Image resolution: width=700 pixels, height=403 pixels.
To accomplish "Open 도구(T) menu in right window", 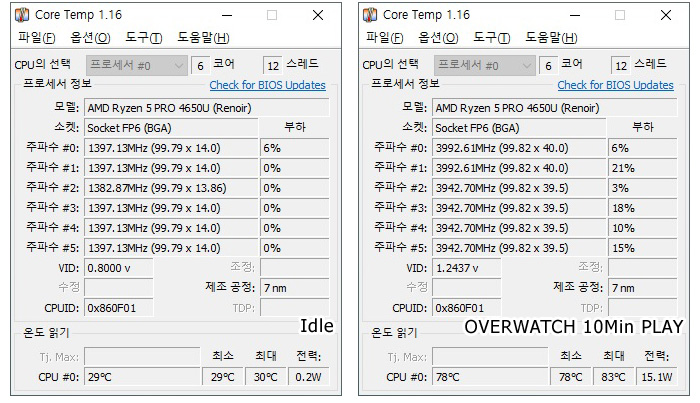I will pyautogui.click(x=492, y=37).
